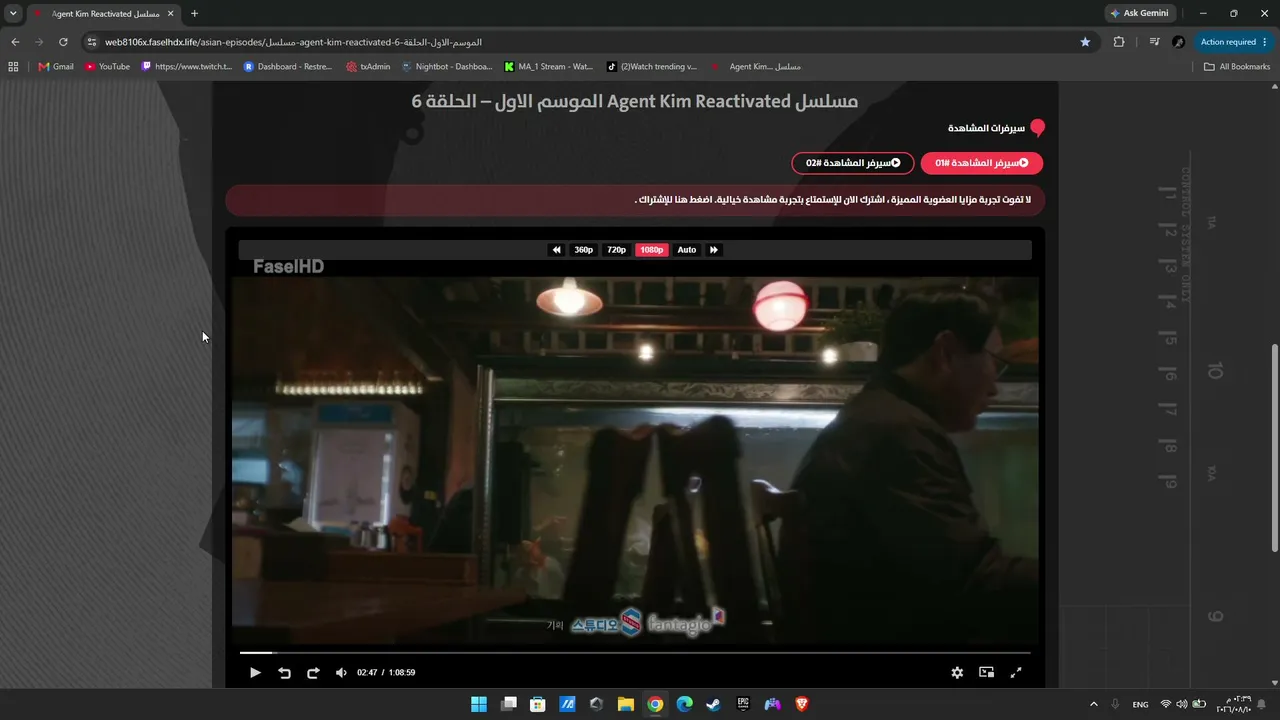Open the txAdmin bookmark
The height and width of the screenshot is (720, 1280).
[368, 67]
